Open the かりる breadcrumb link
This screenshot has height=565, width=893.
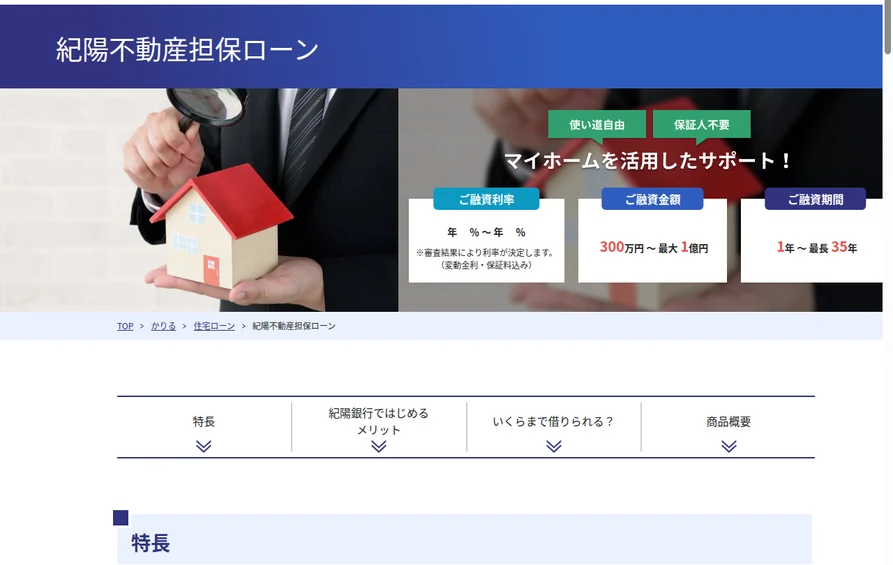[163, 326]
